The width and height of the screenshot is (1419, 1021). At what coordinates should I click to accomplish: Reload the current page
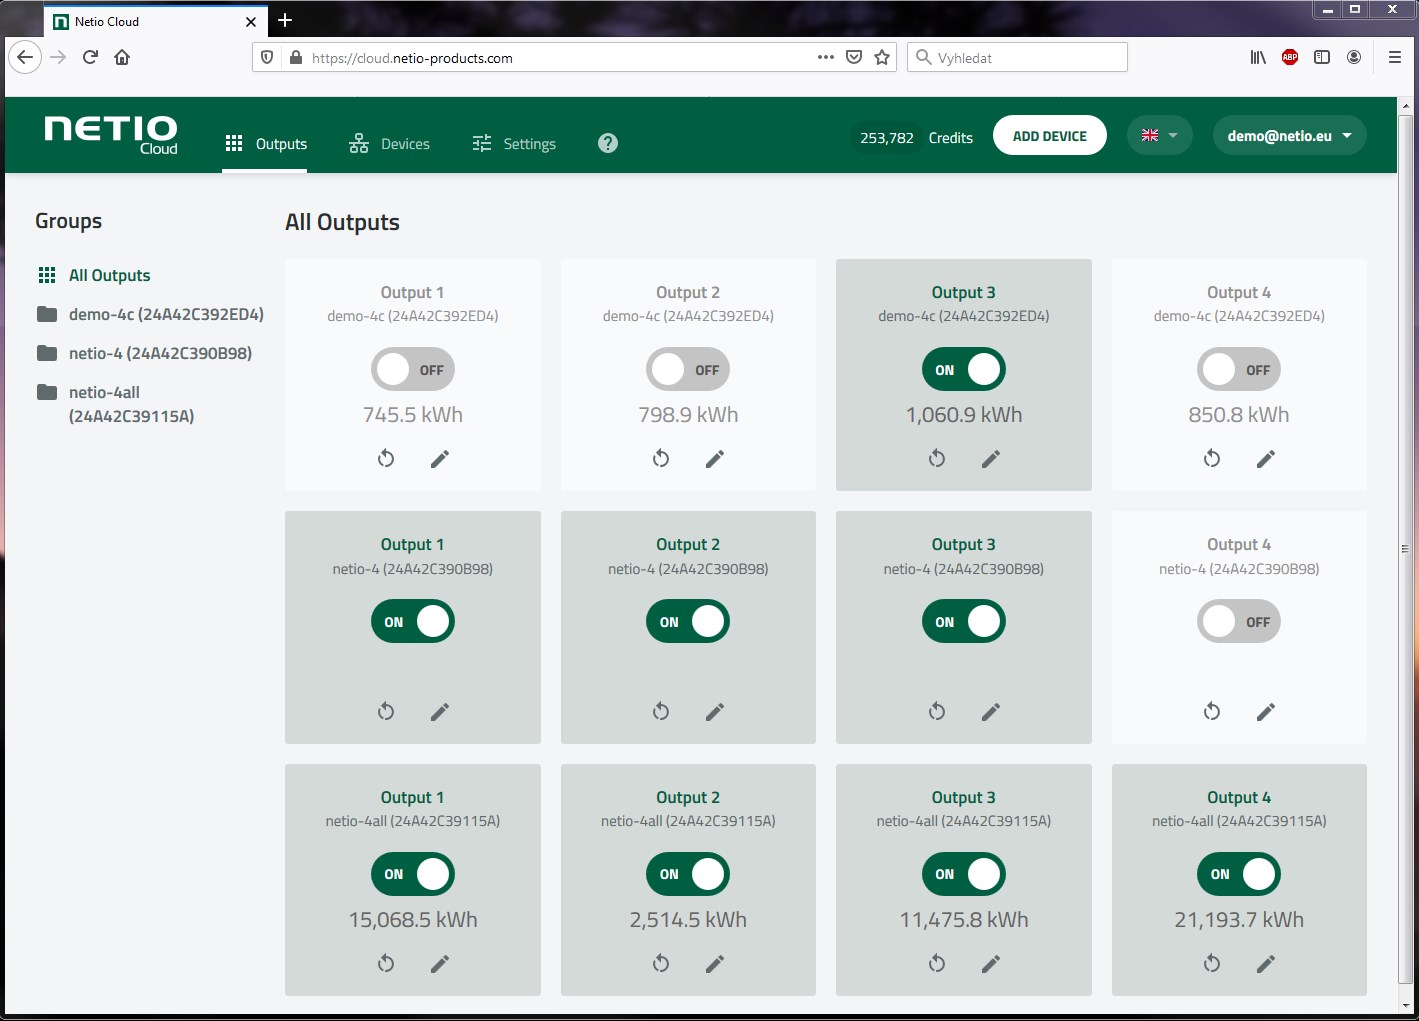90,57
